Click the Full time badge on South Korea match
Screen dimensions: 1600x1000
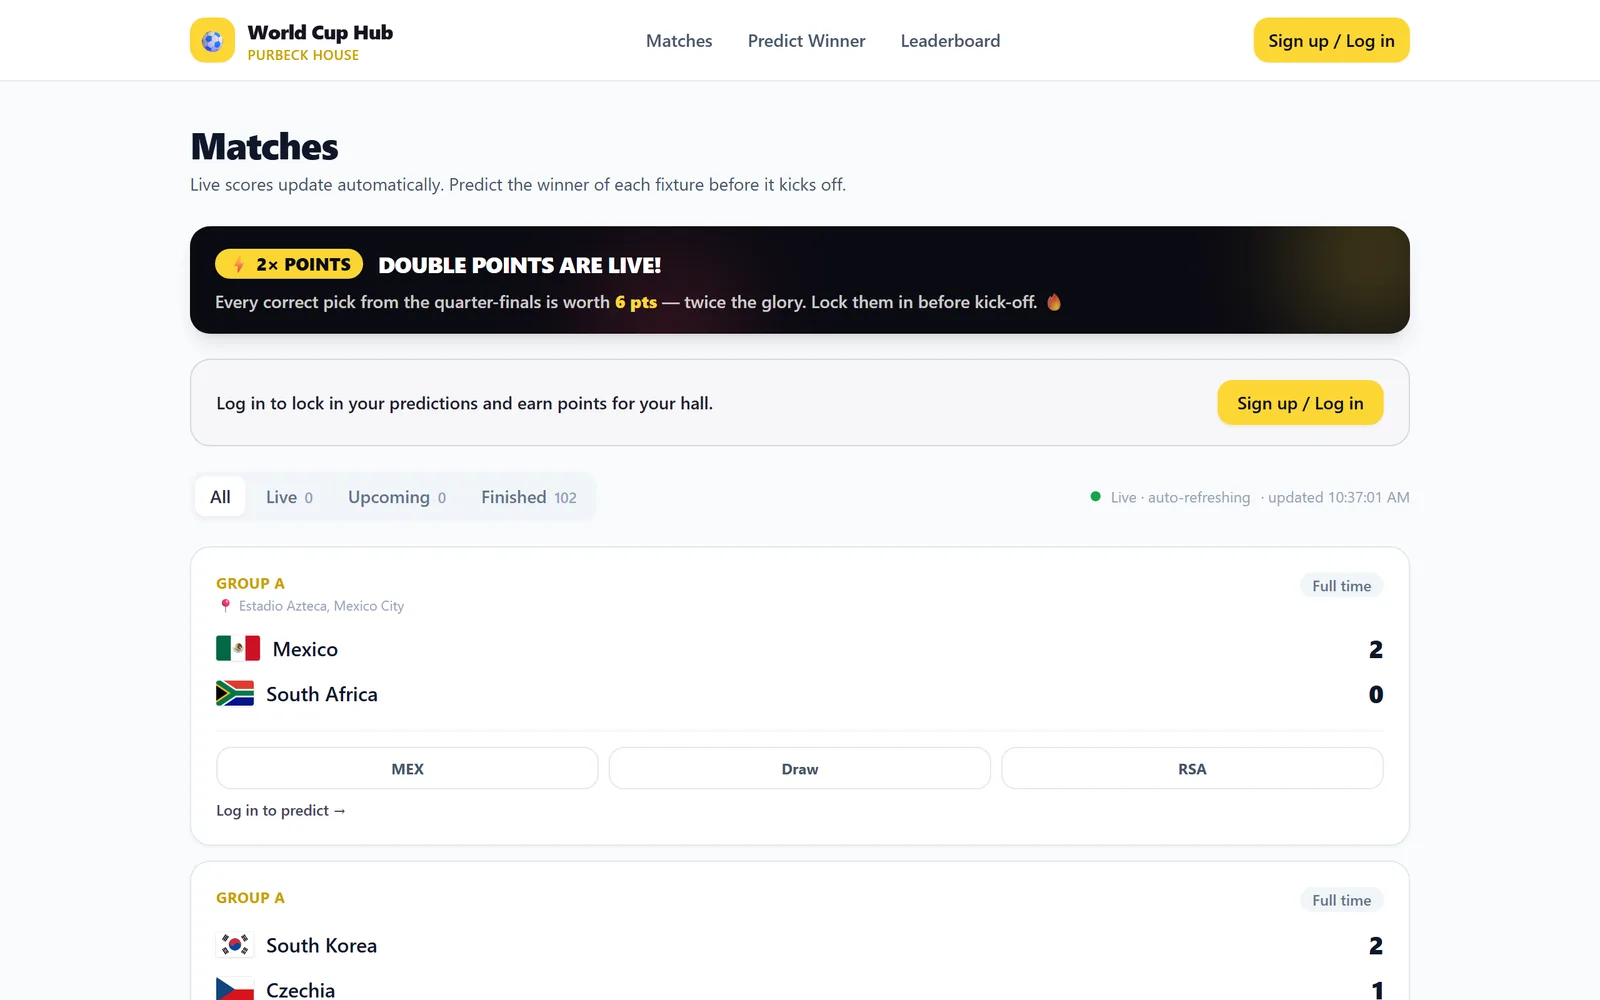coord(1341,900)
